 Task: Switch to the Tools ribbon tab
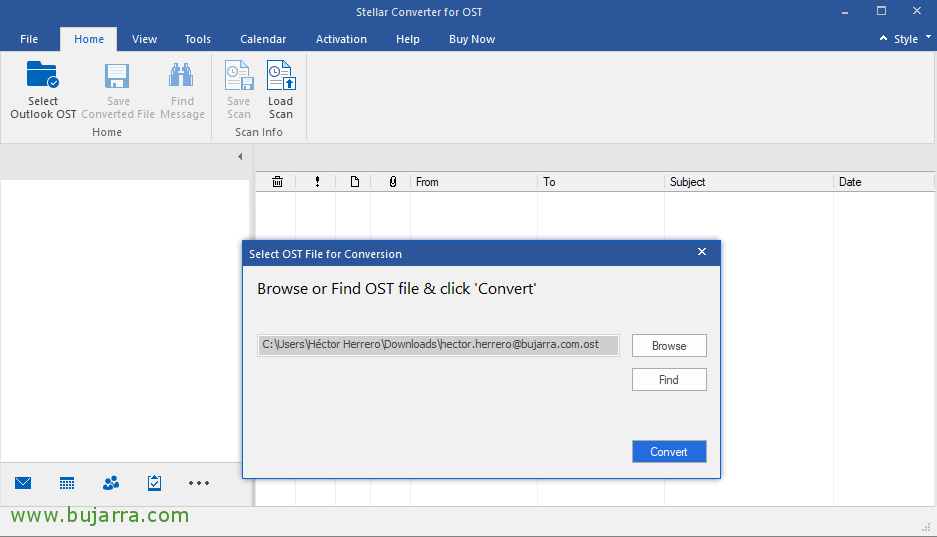pos(198,39)
